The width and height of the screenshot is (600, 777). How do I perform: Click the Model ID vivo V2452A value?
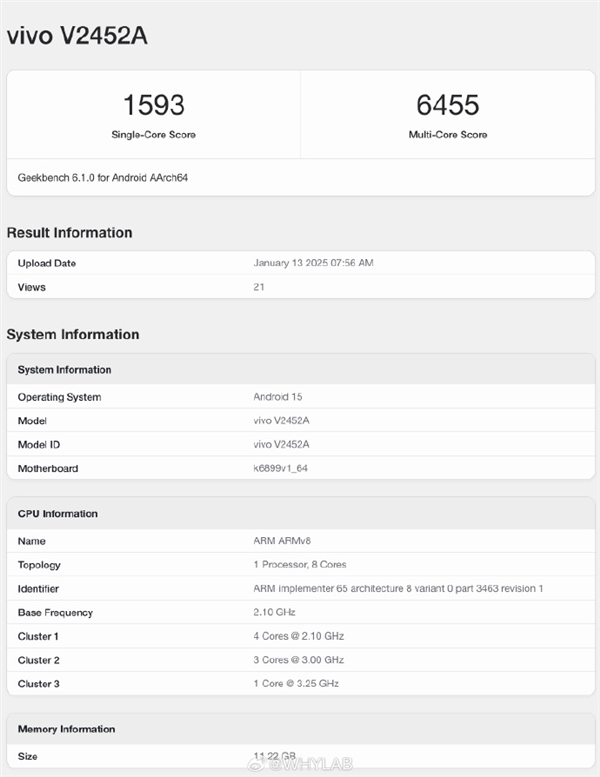(x=282, y=444)
